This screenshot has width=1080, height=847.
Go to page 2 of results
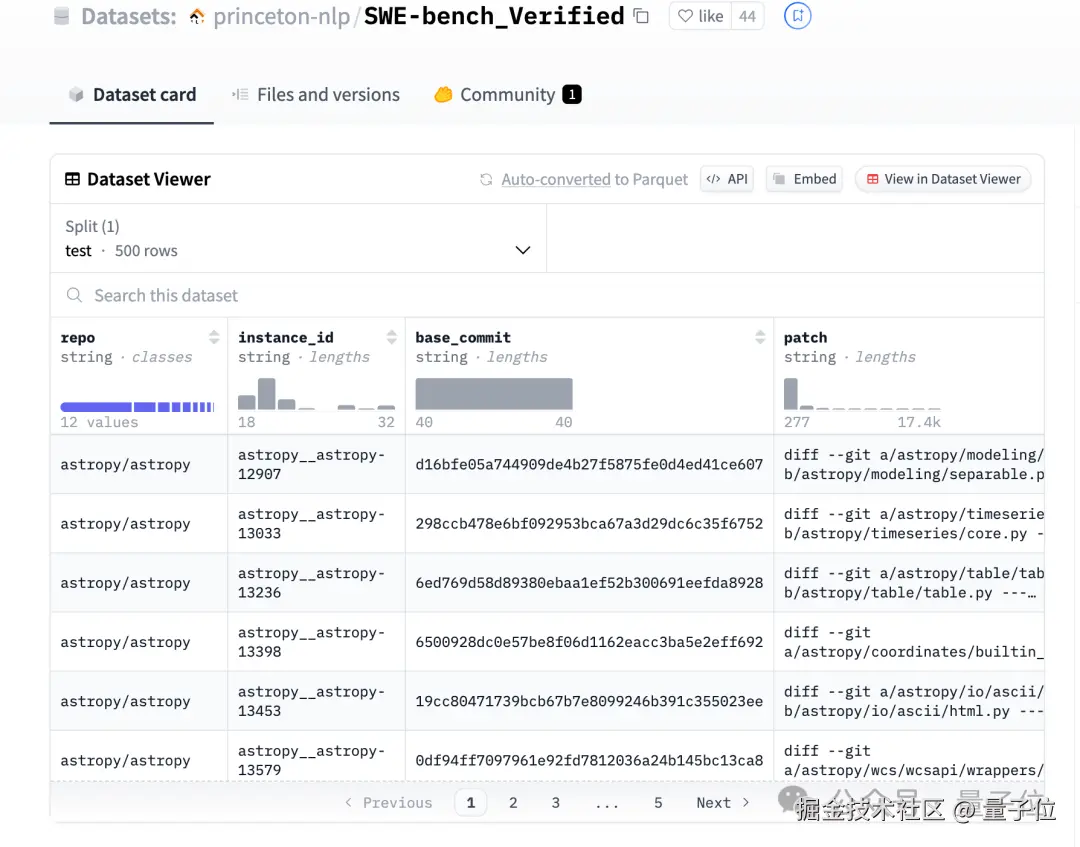pos(513,802)
